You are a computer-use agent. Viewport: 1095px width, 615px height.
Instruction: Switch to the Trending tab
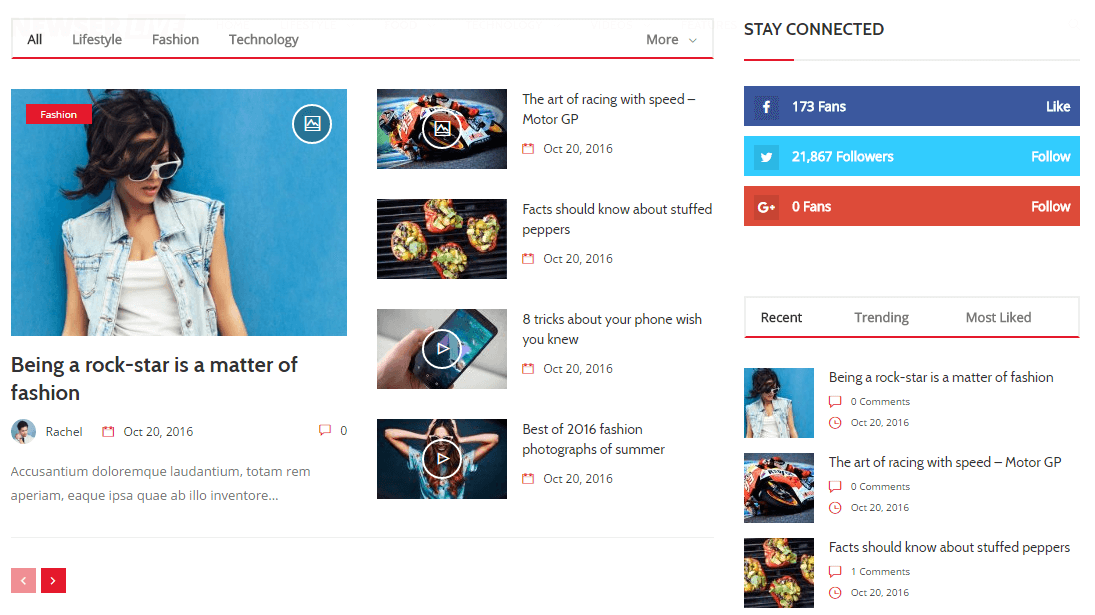881,318
